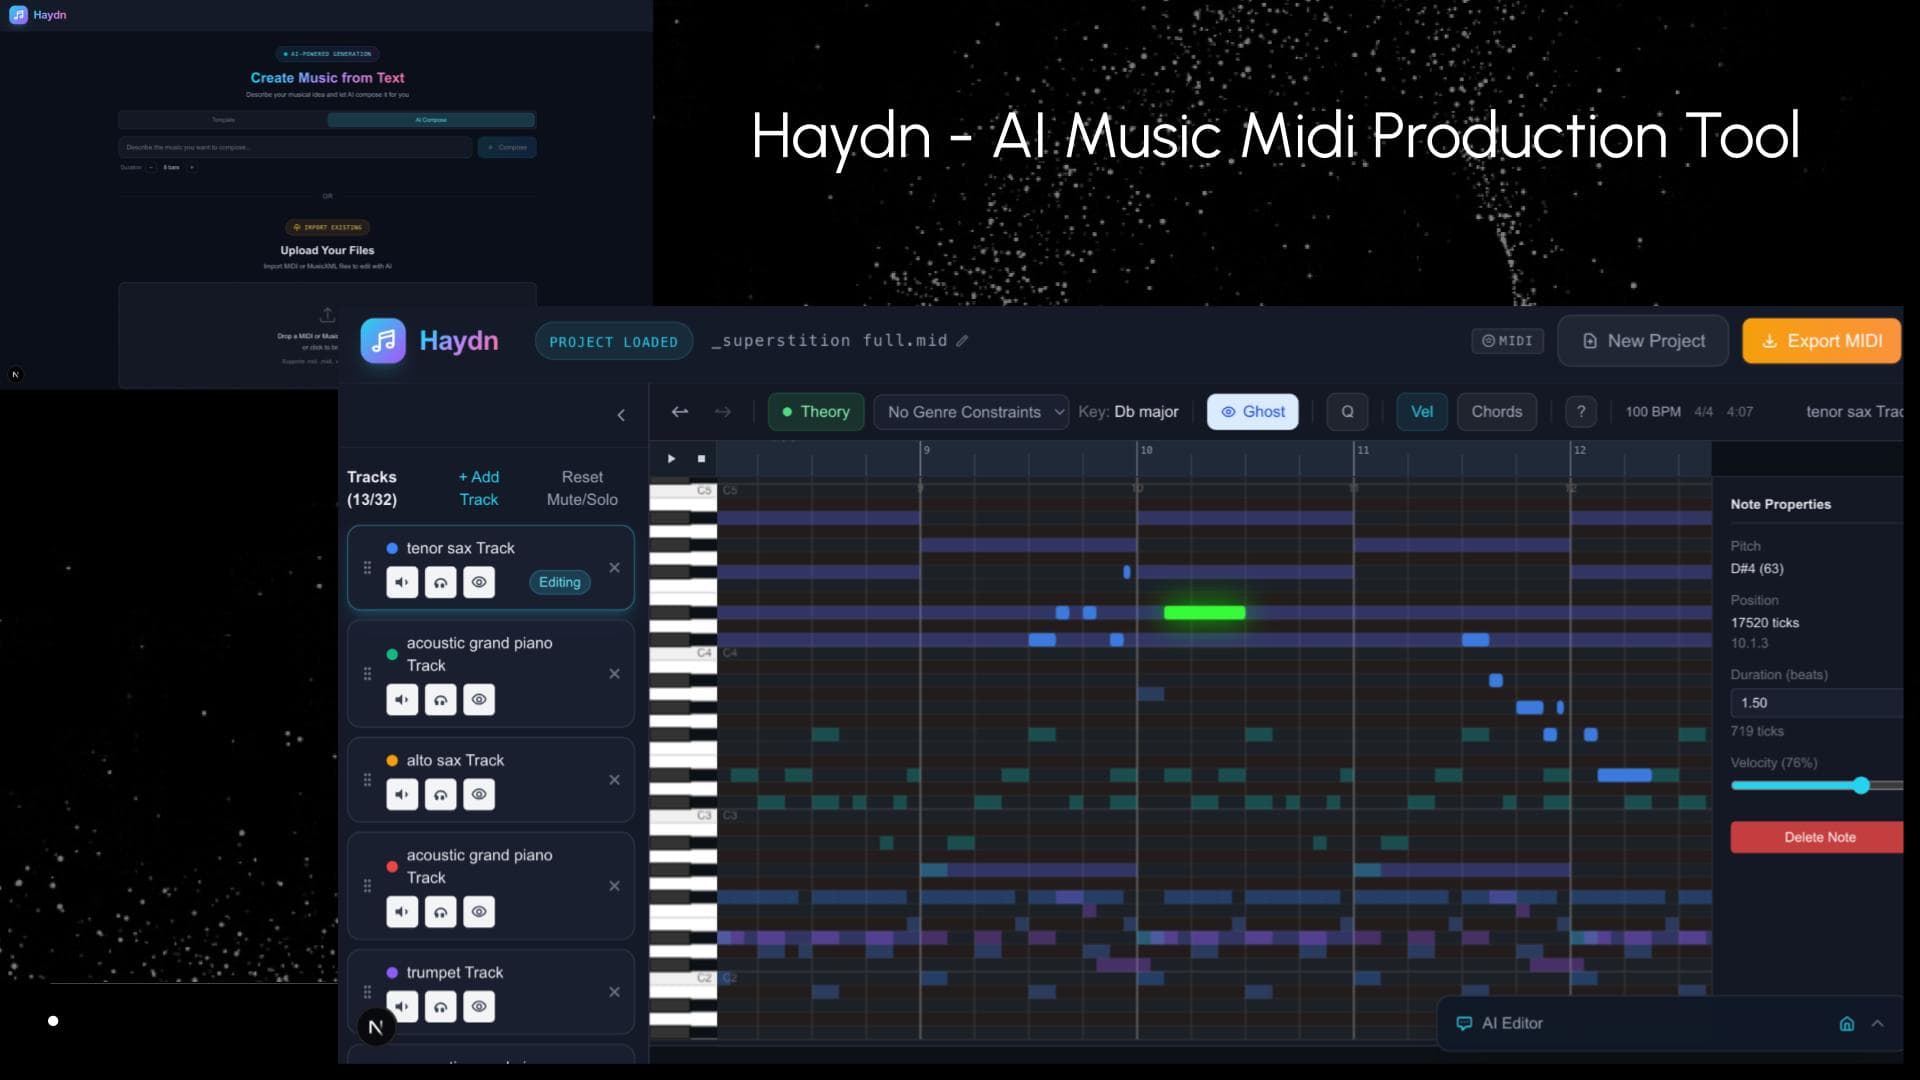Mute the first acoustic grand piano Track
Viewport: 1920px width, 1080px height.
click(402, 700)
